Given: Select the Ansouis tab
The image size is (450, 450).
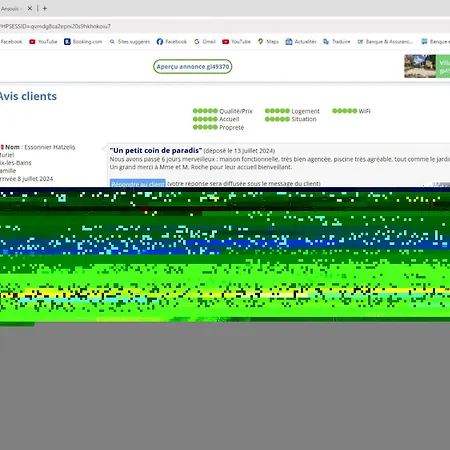Looking at the screenshot, I should click(x=12, y=8).
